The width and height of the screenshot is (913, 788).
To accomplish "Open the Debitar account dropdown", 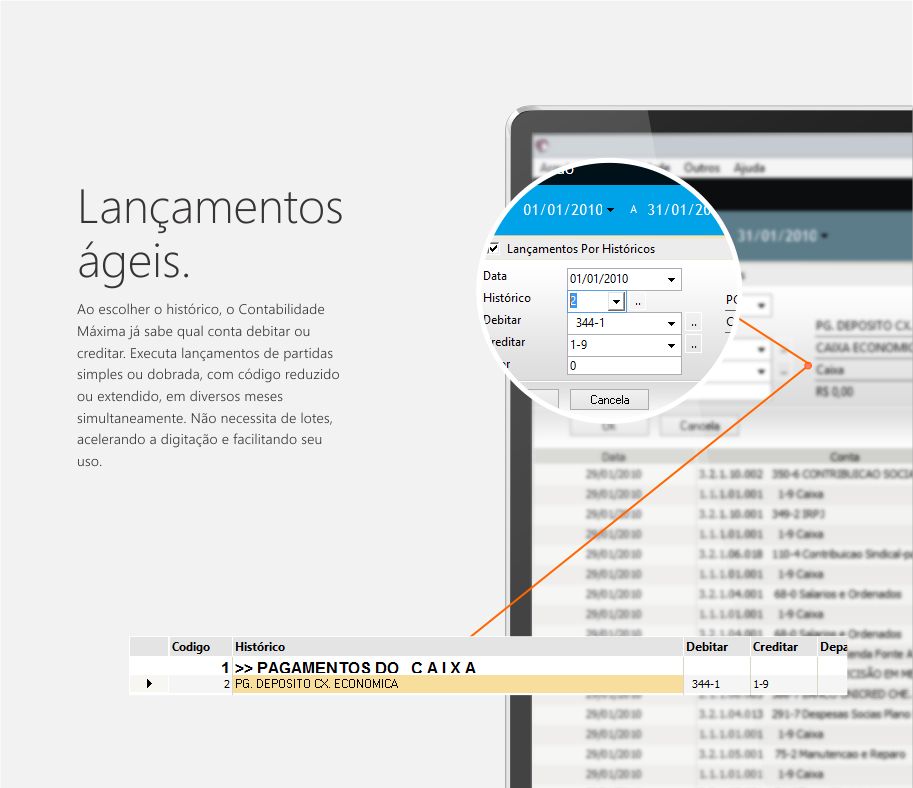I will pos(671,324).
